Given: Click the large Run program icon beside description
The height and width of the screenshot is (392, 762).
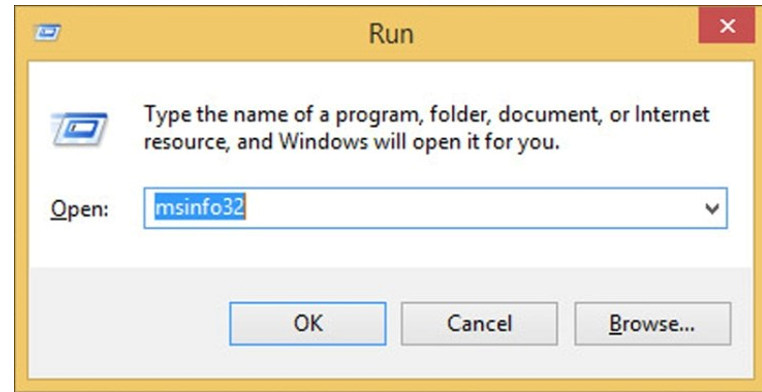Looking at the screenshot, I should point(79,129).
